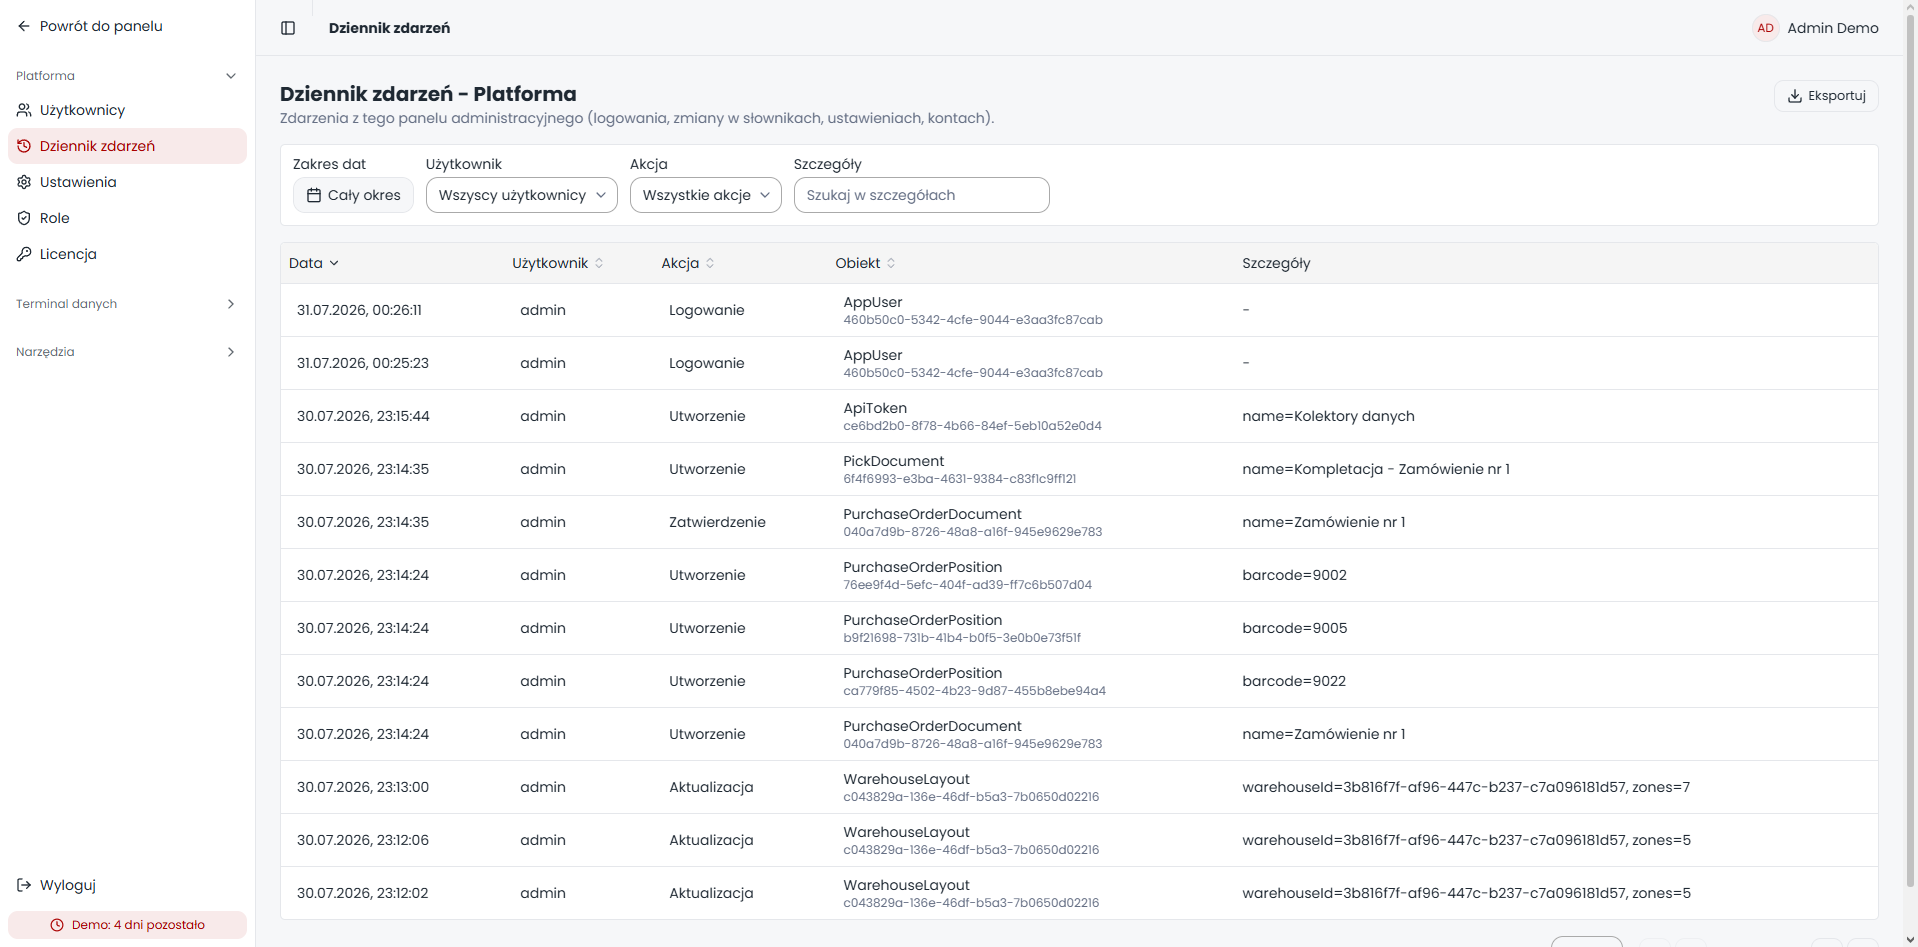Click the Dziennik zdarzeń breadcrumb title
Image resolution: width=1918 pixels, height=947 pixels.
(x=389, y=28)
